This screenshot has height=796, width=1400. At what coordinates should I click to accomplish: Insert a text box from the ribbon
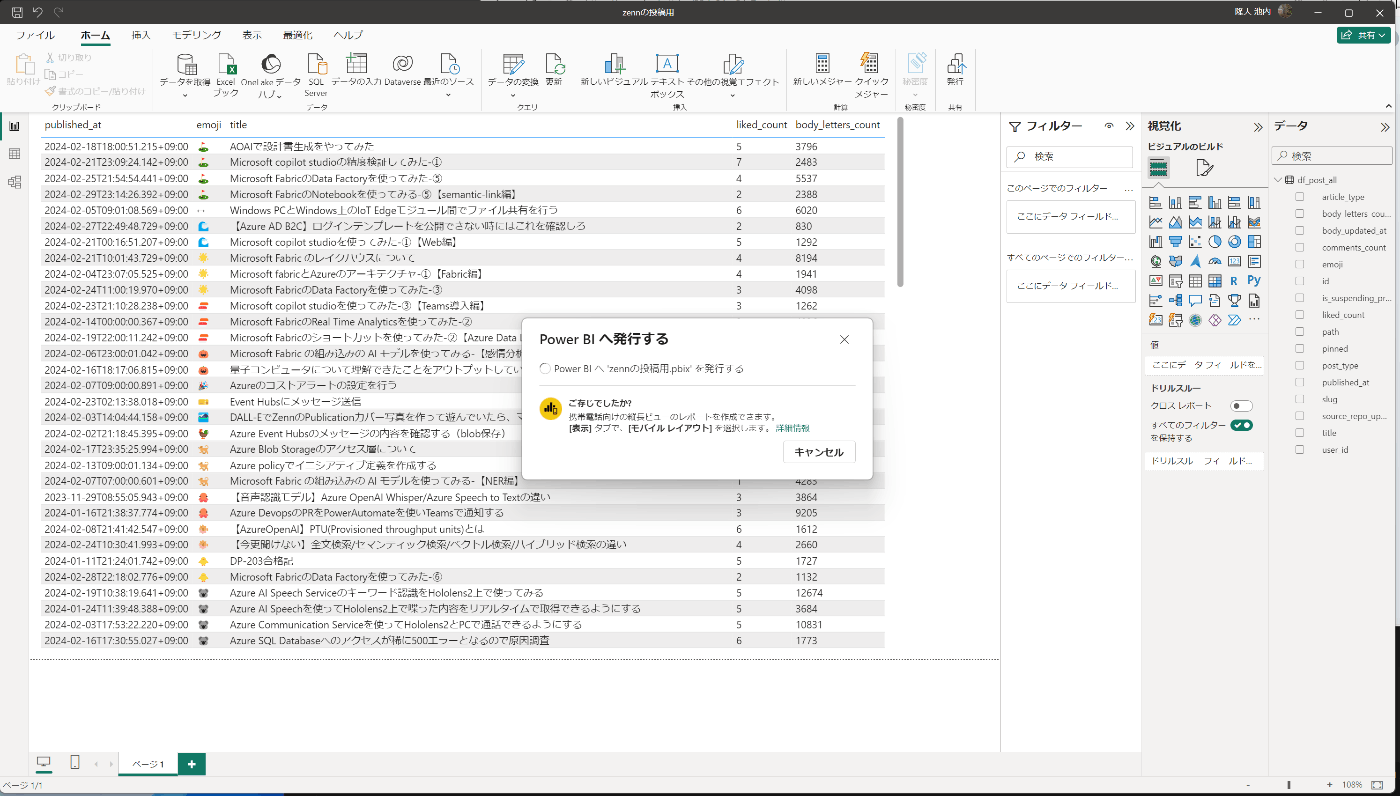666,64
